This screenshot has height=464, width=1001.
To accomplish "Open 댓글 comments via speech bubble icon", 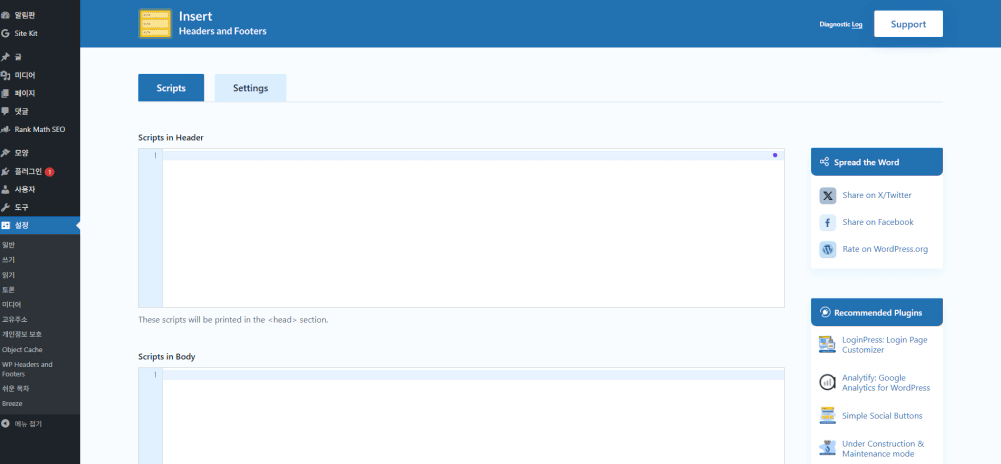I will pos(5,111).
